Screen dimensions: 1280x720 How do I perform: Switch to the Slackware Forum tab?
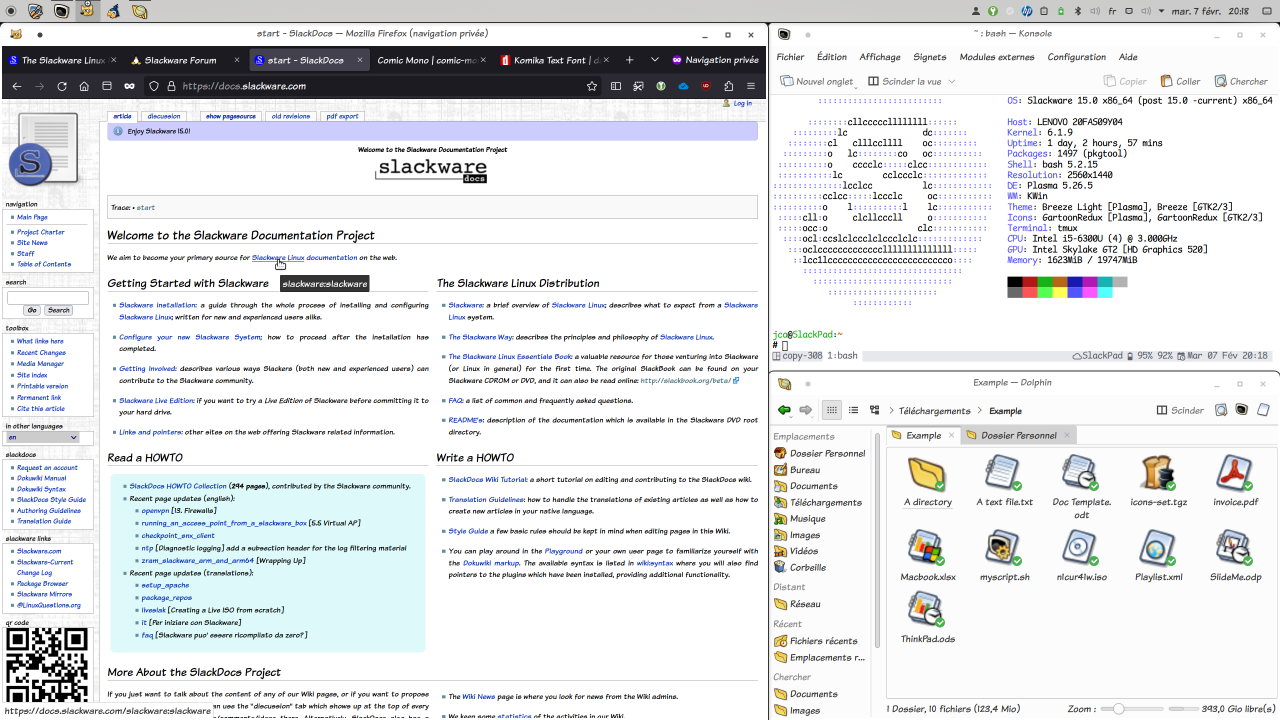point(180,60)
